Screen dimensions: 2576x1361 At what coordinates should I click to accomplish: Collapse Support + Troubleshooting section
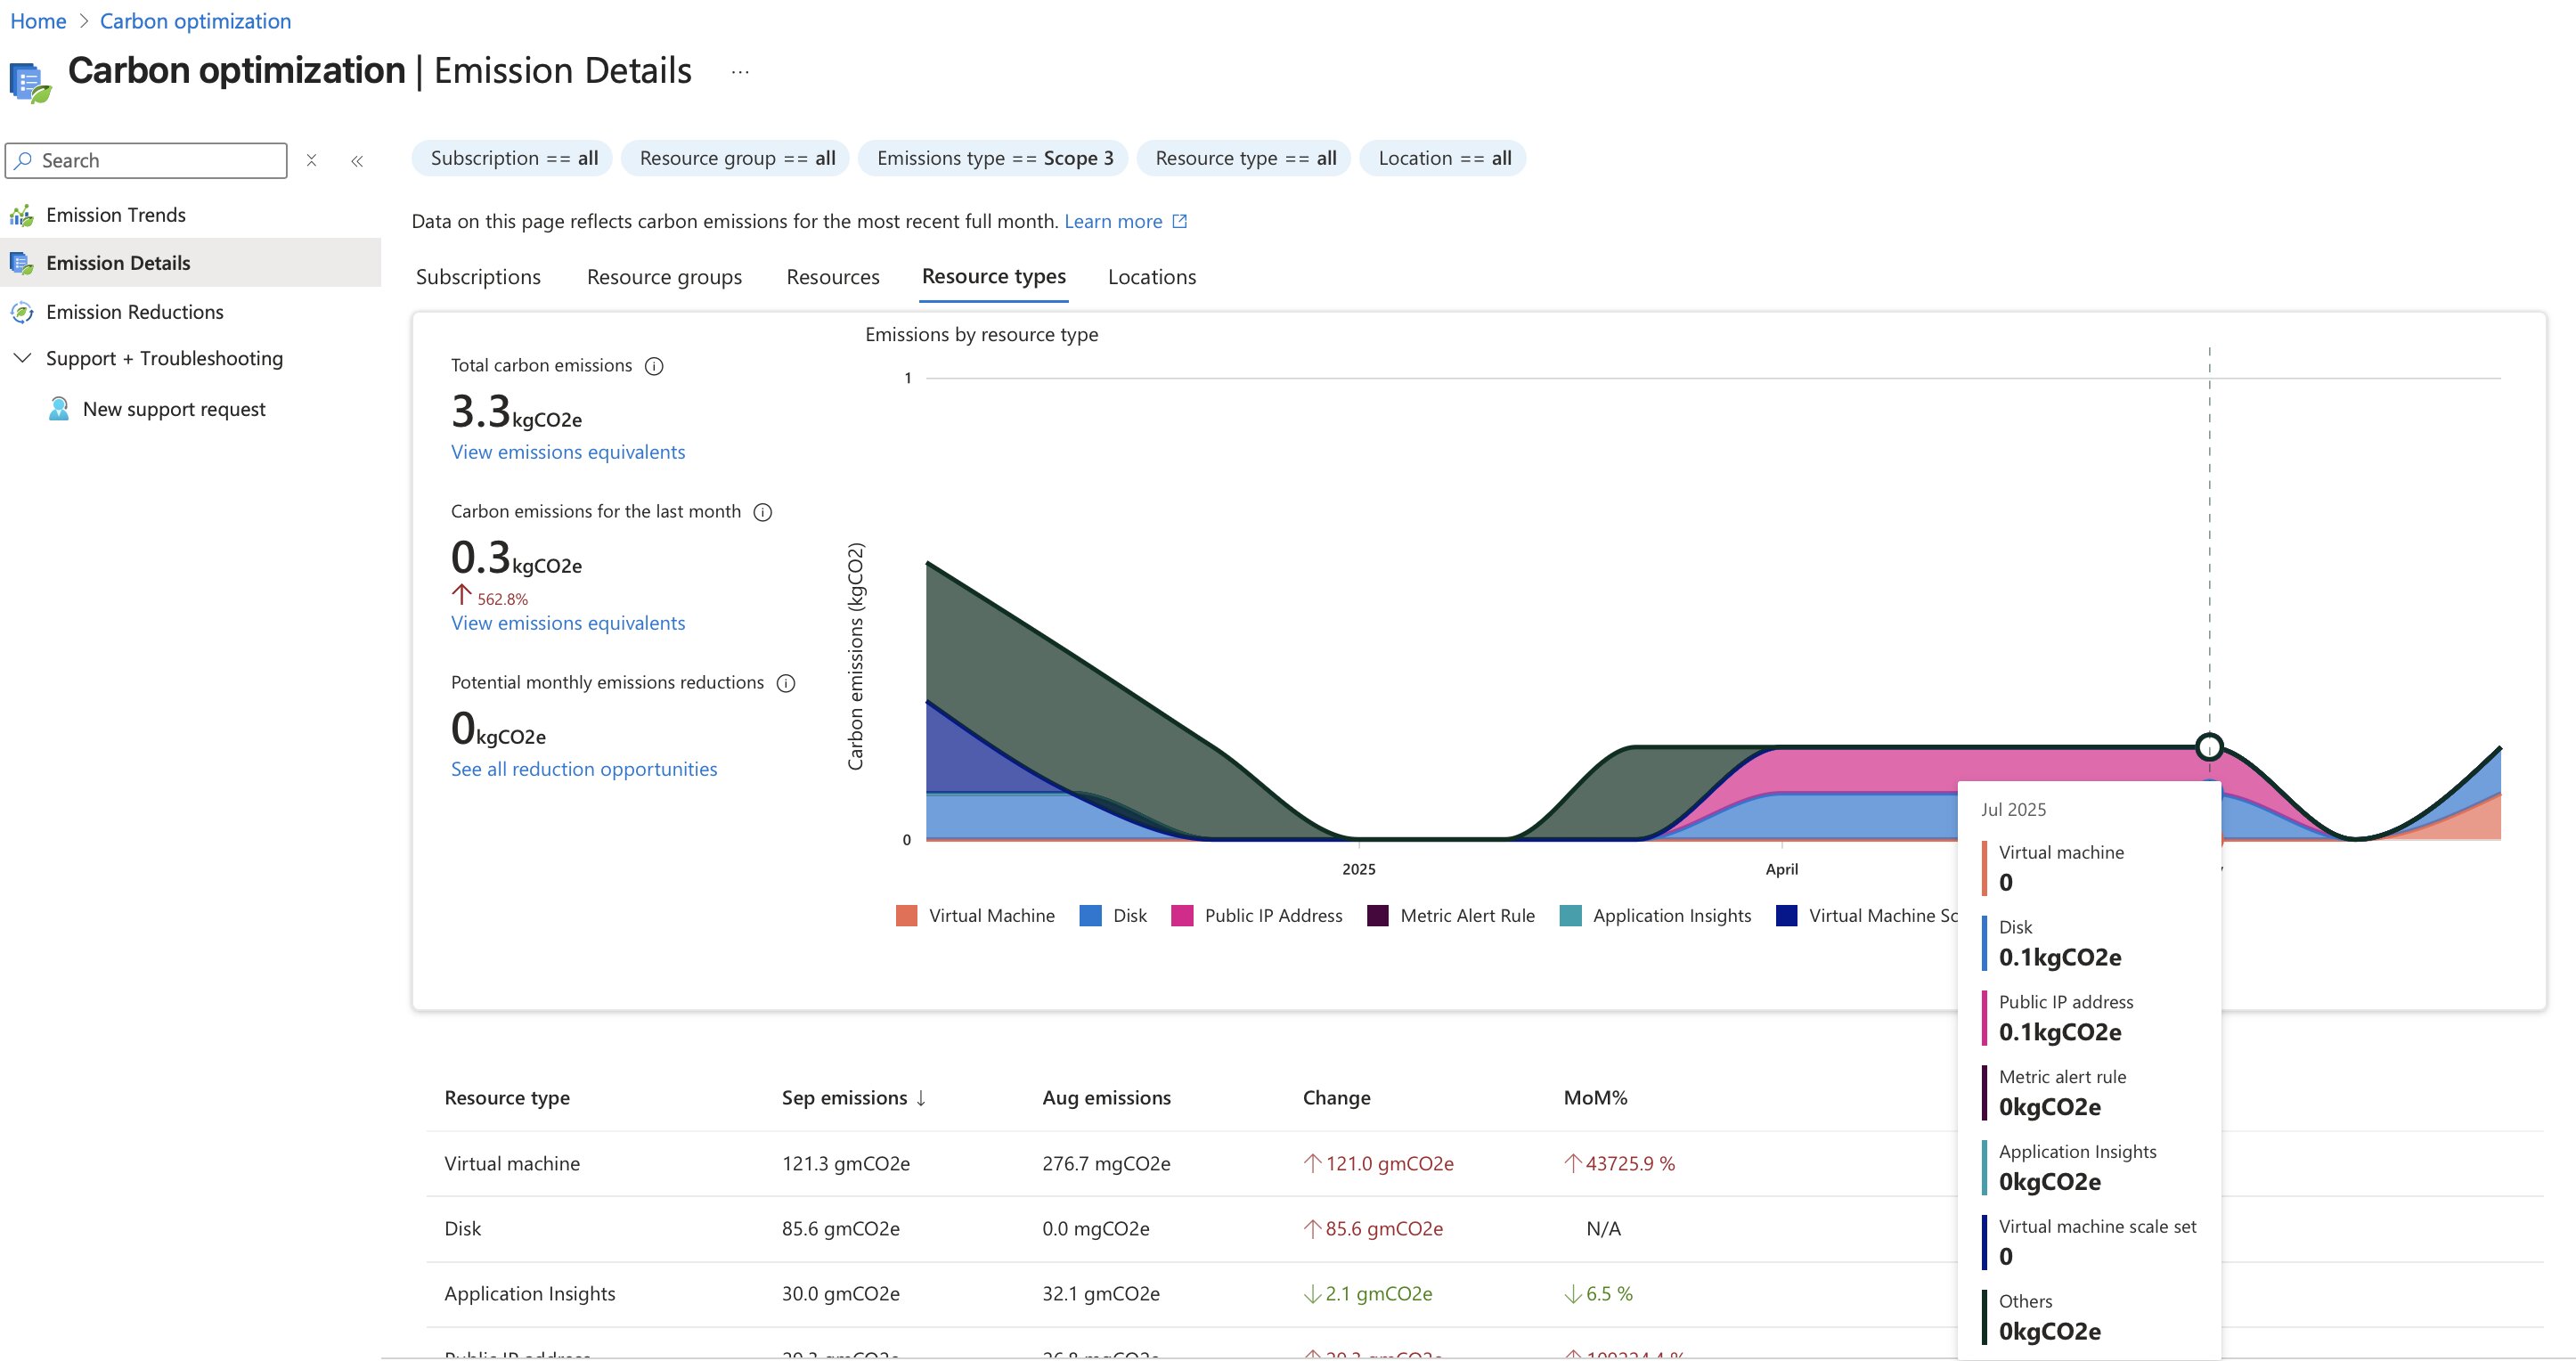point(22,358)
